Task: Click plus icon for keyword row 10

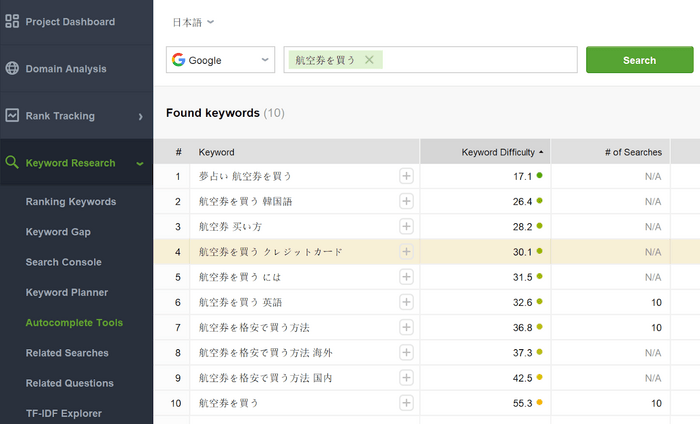Action: [x=406, y=403]
